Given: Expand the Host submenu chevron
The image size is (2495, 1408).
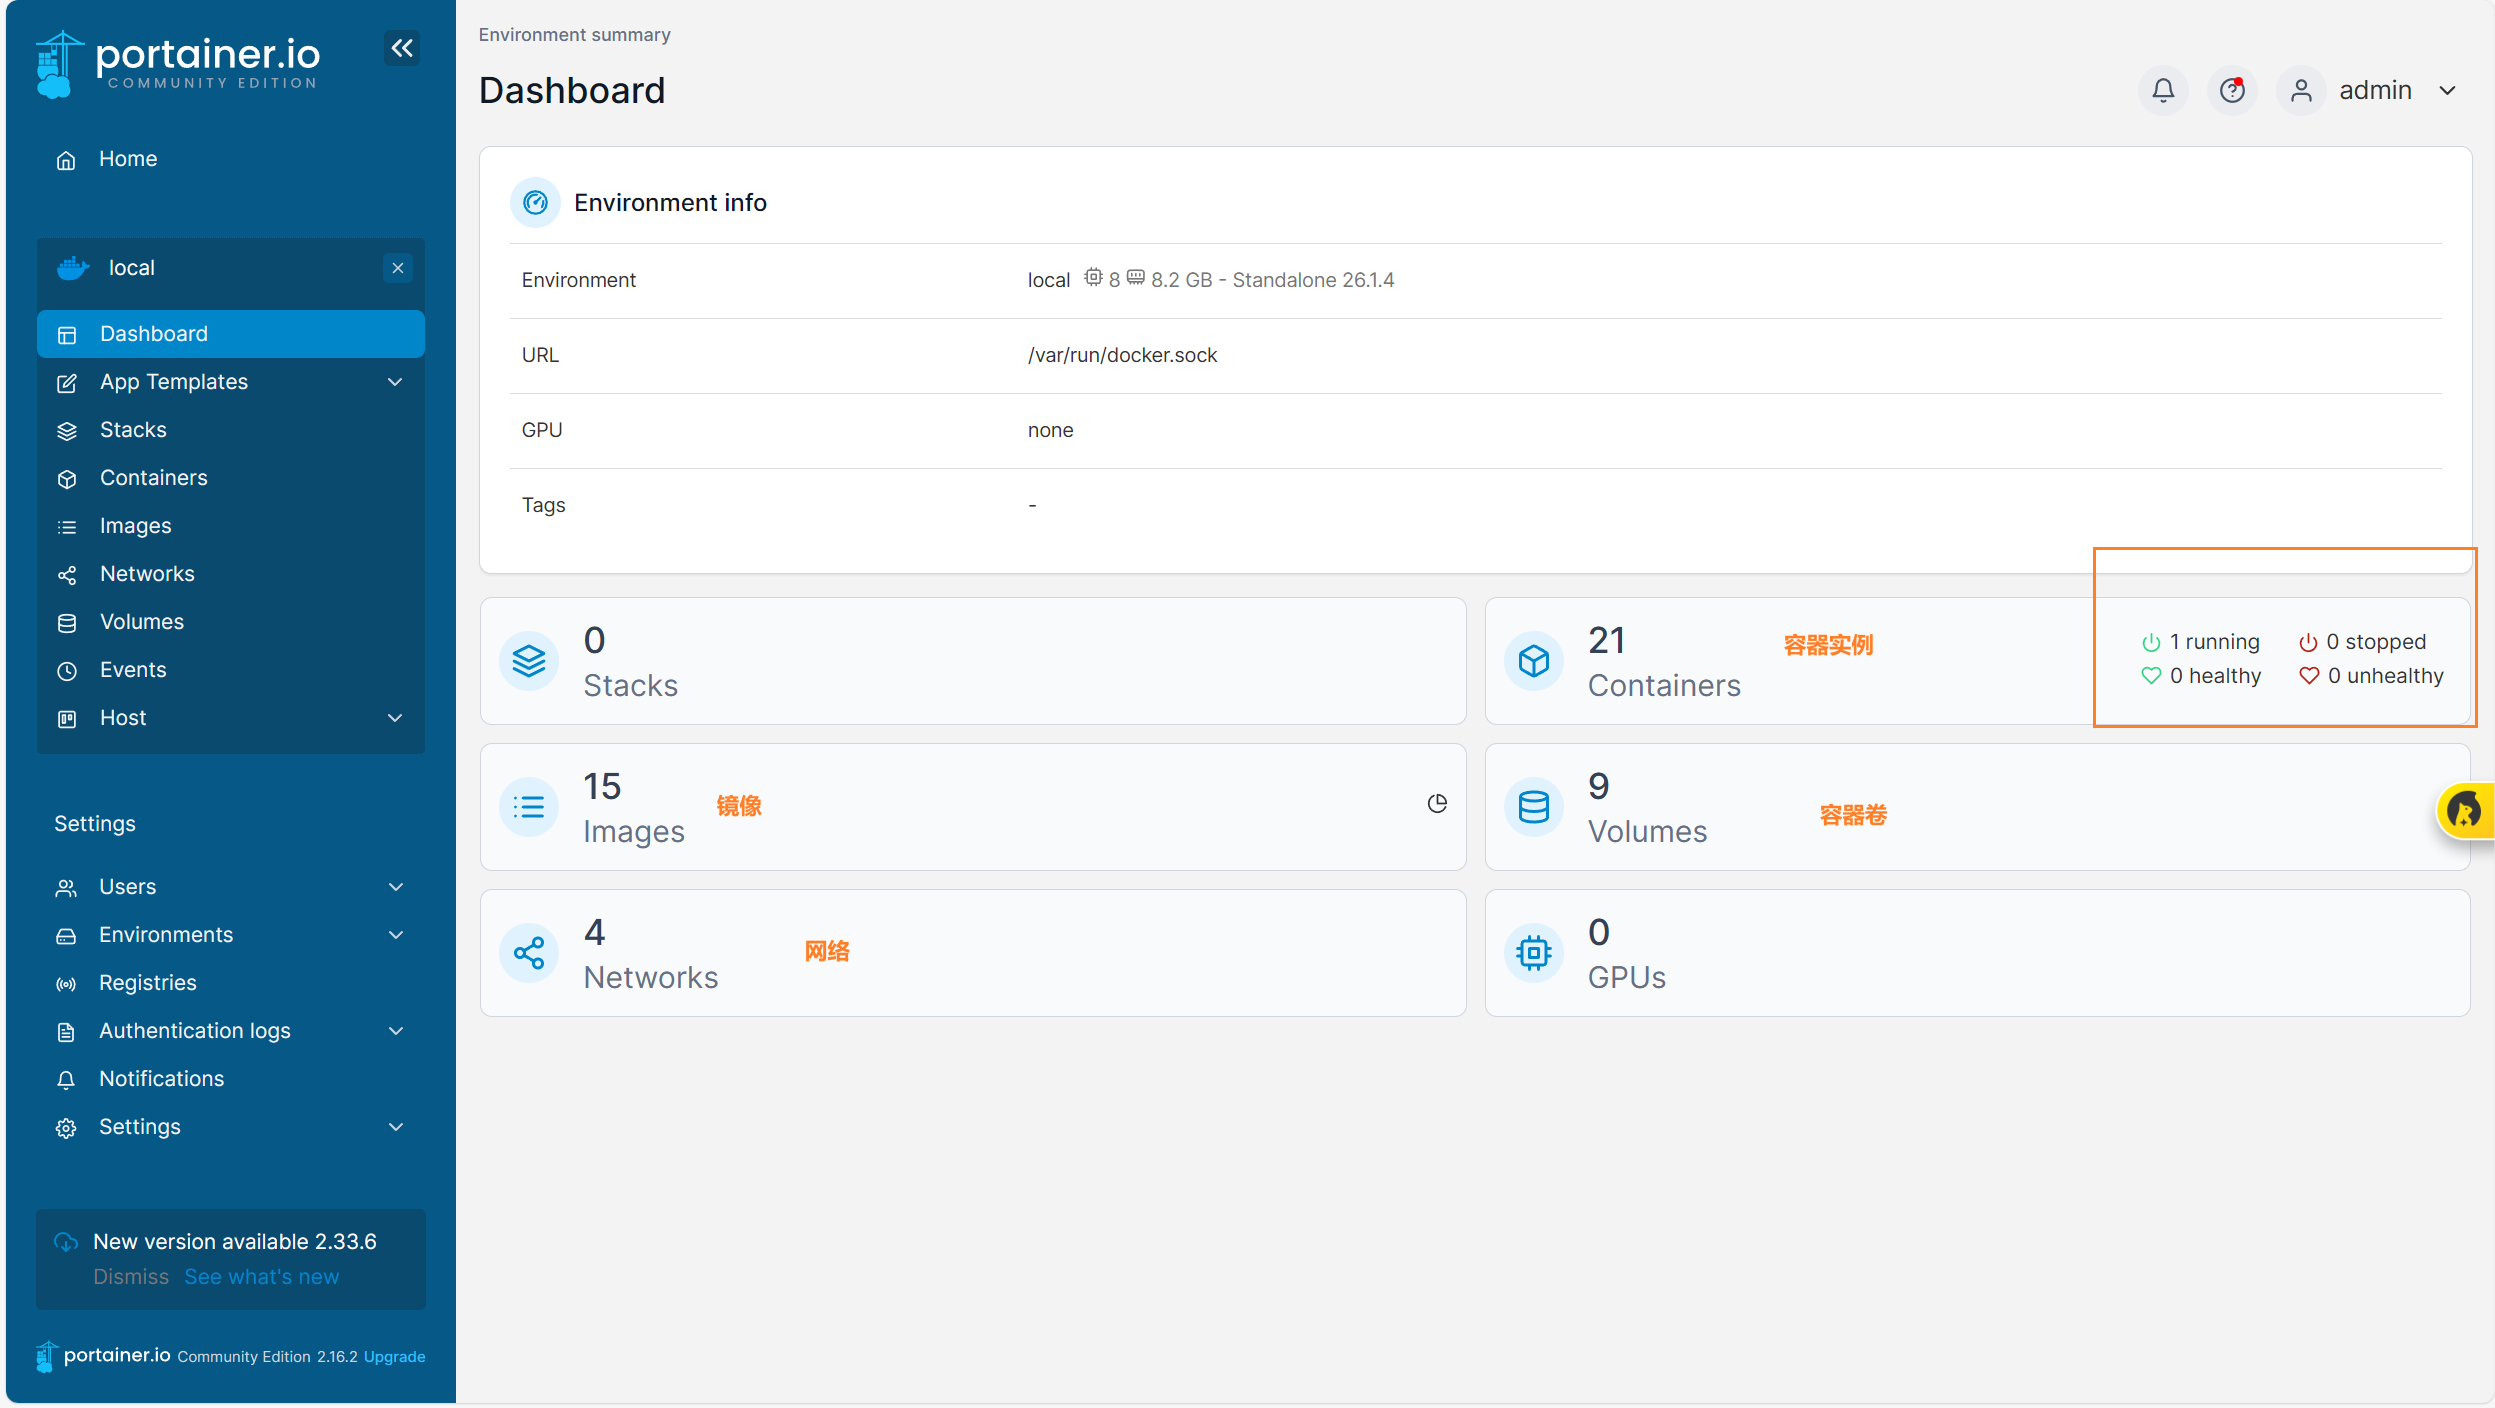Looking at the screenshot, I should (x=395, y=718).
